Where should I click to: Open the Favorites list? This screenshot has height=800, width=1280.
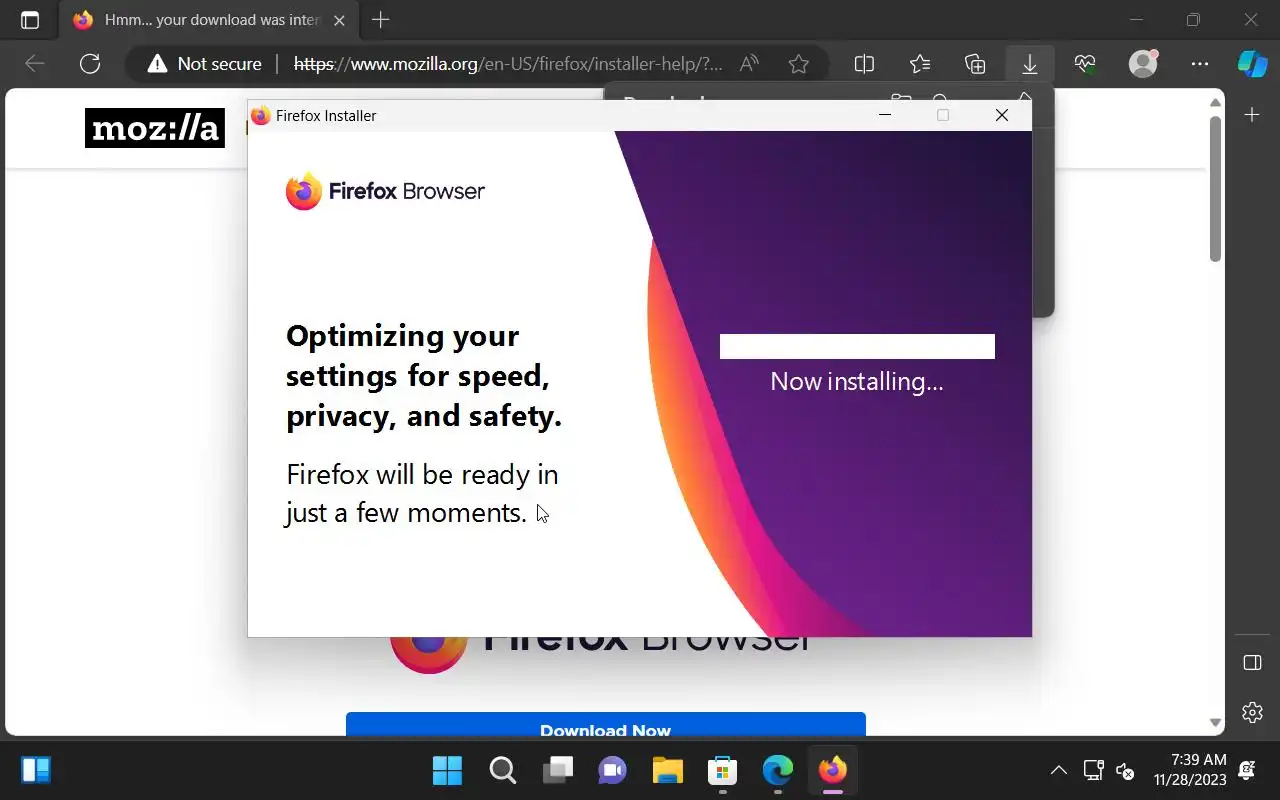(x=920, y=64)
